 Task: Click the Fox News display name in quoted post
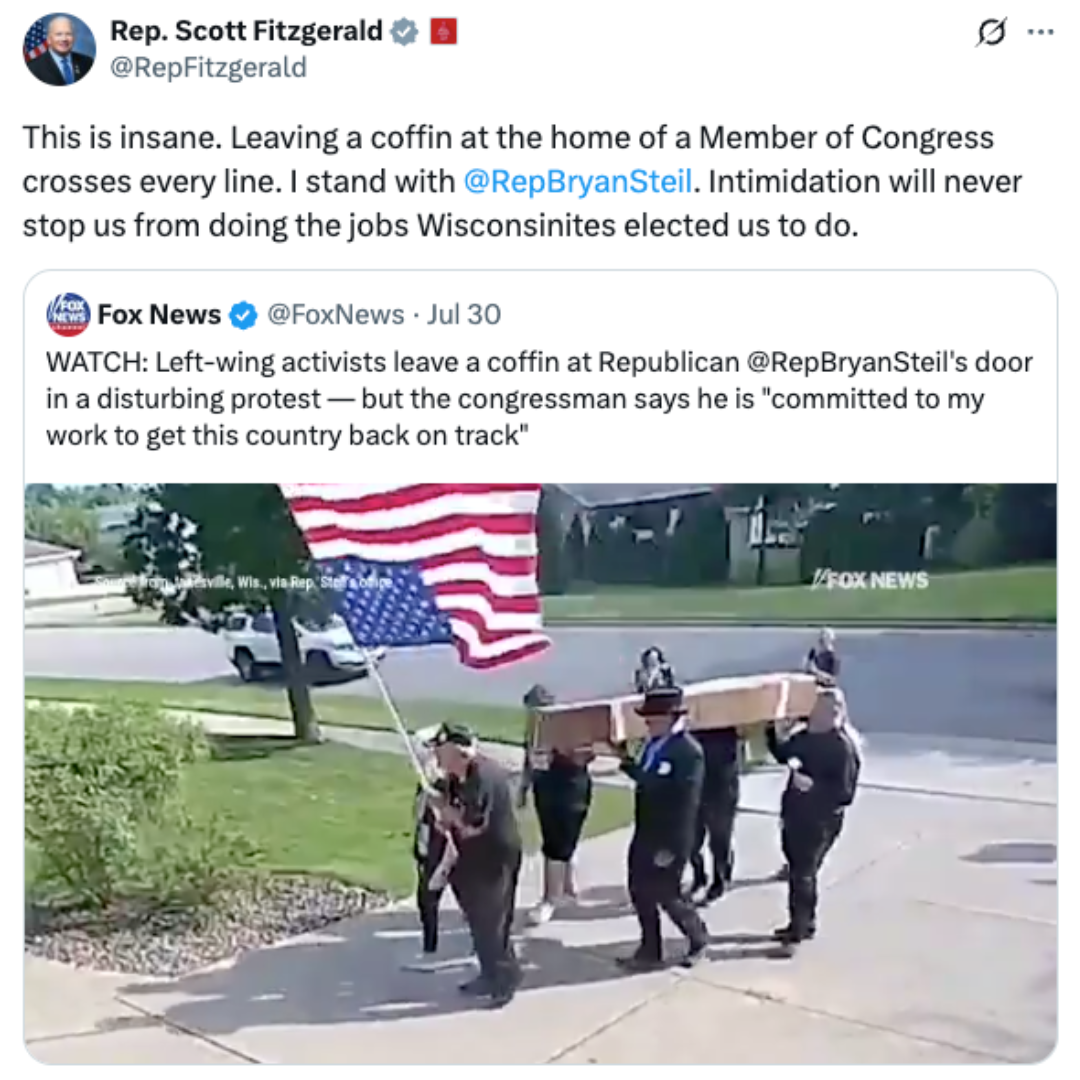[x=159, y=315]
